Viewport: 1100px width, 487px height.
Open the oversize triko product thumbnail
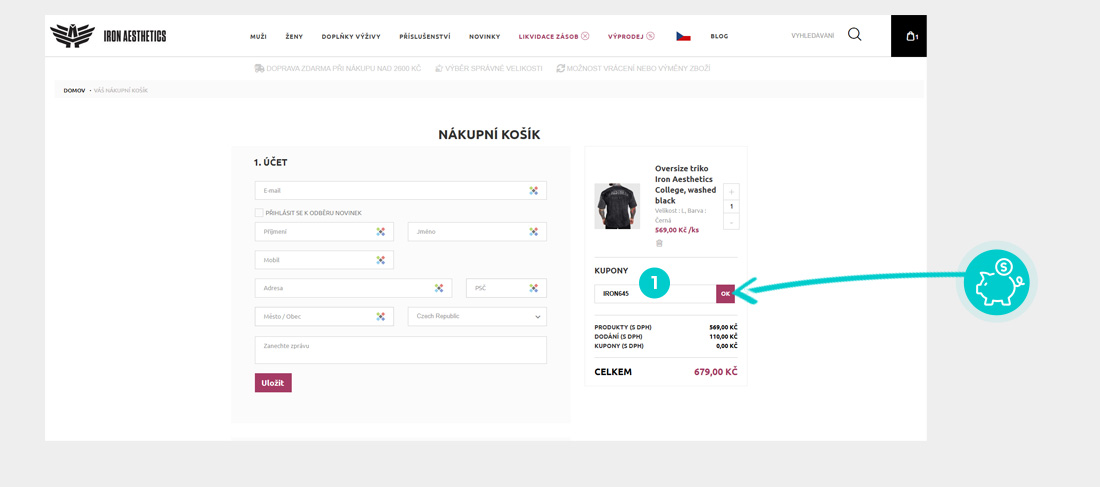point(617,206)
